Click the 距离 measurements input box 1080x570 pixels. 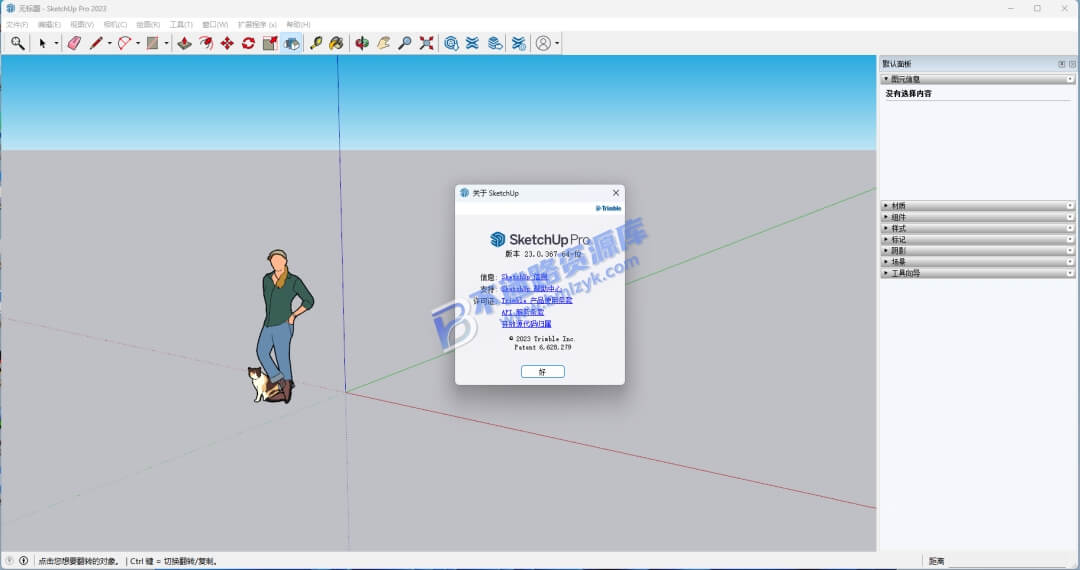(1010, 561)
